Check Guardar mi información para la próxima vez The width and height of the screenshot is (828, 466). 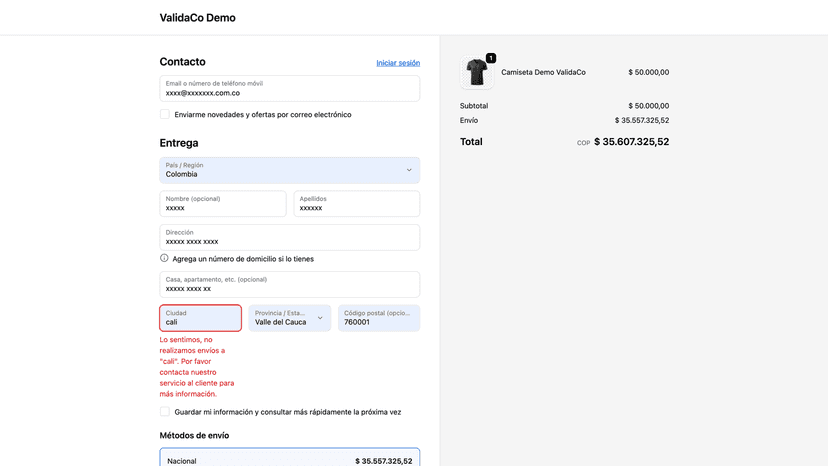point(165,412)
